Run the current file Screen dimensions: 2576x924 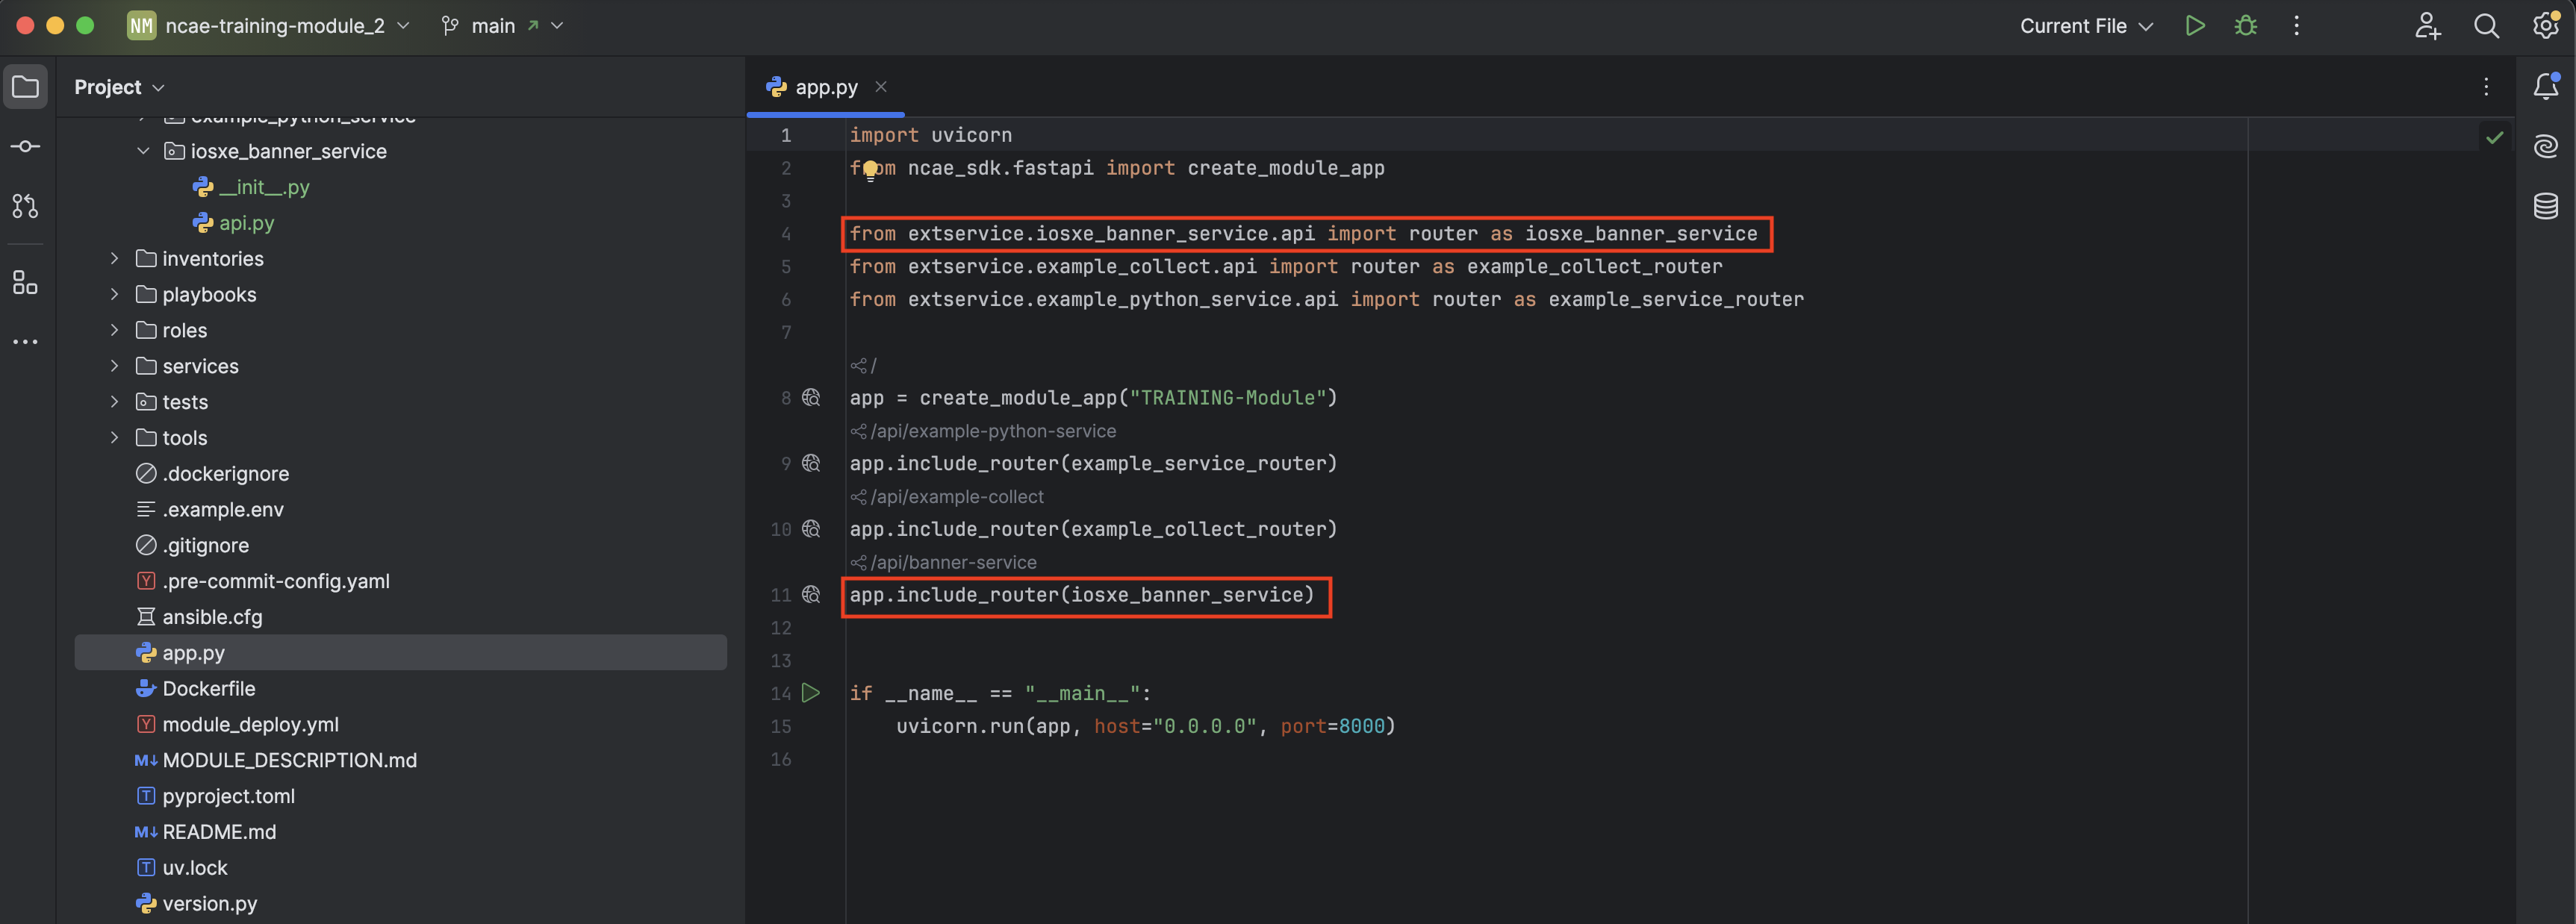[2194, 26]
